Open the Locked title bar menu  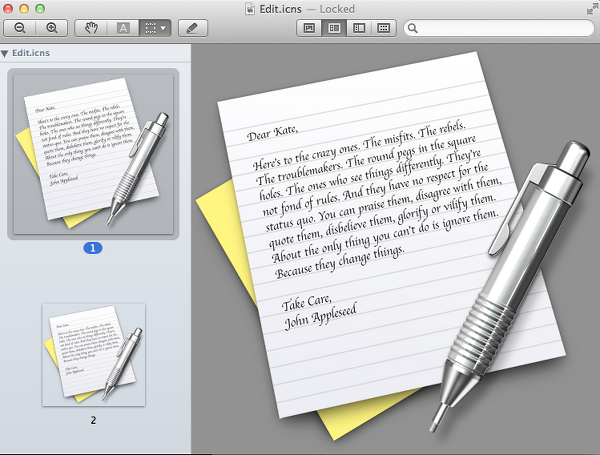337,9
